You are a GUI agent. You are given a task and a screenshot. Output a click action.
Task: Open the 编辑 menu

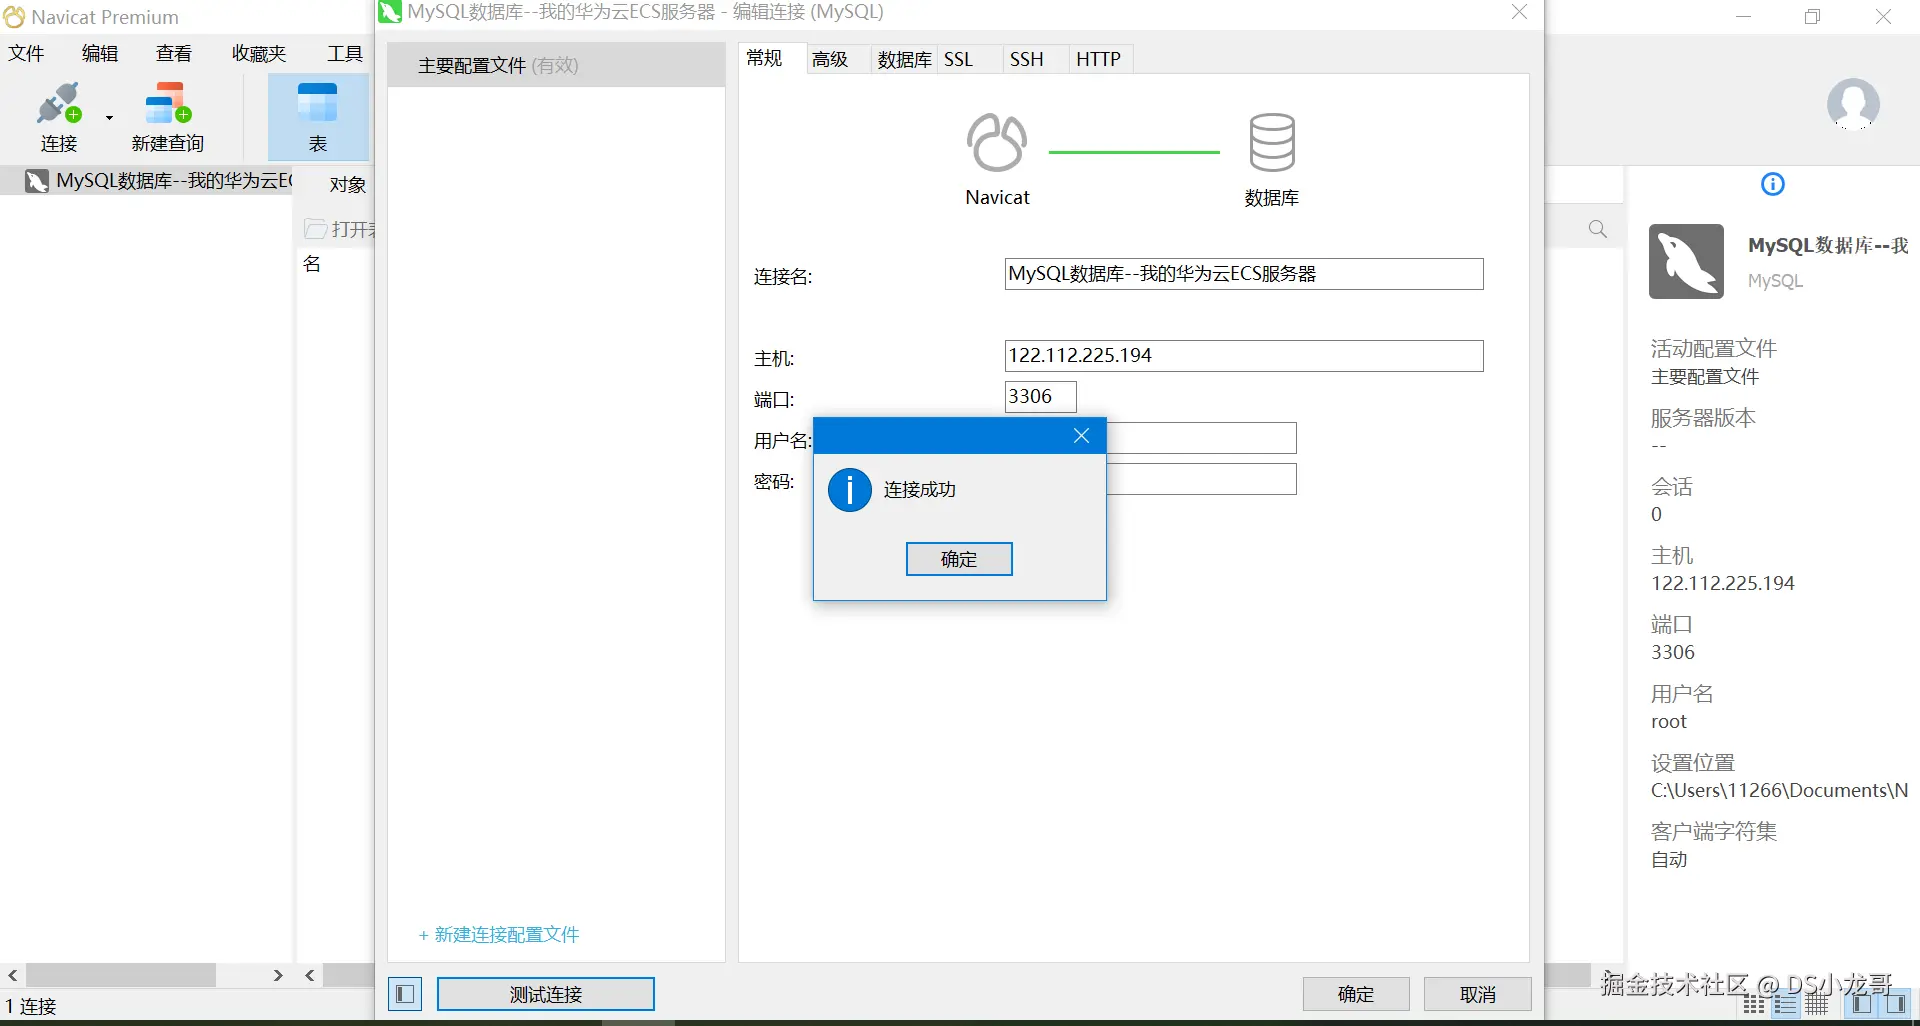pyautogui.click(x=100, y=53)
